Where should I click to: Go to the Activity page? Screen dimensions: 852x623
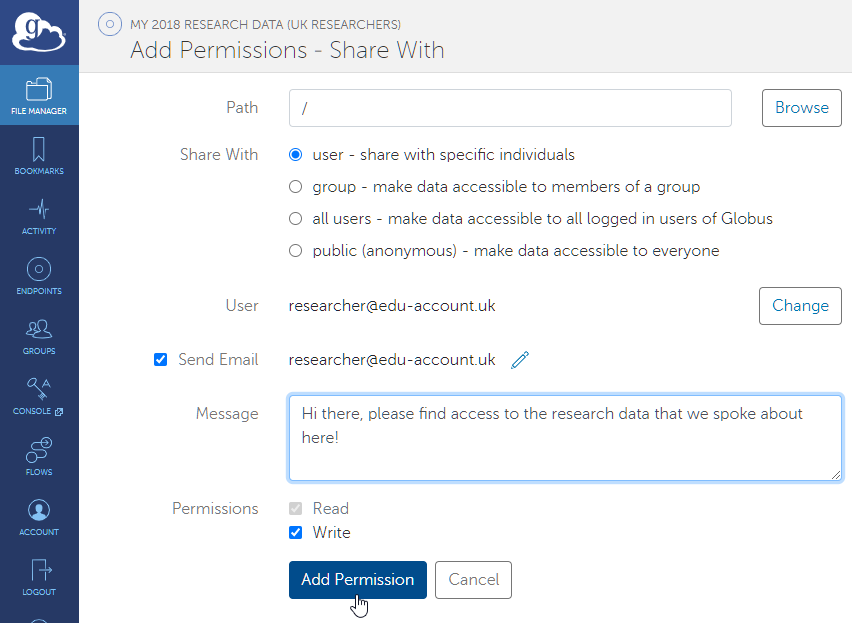(39, 216)
